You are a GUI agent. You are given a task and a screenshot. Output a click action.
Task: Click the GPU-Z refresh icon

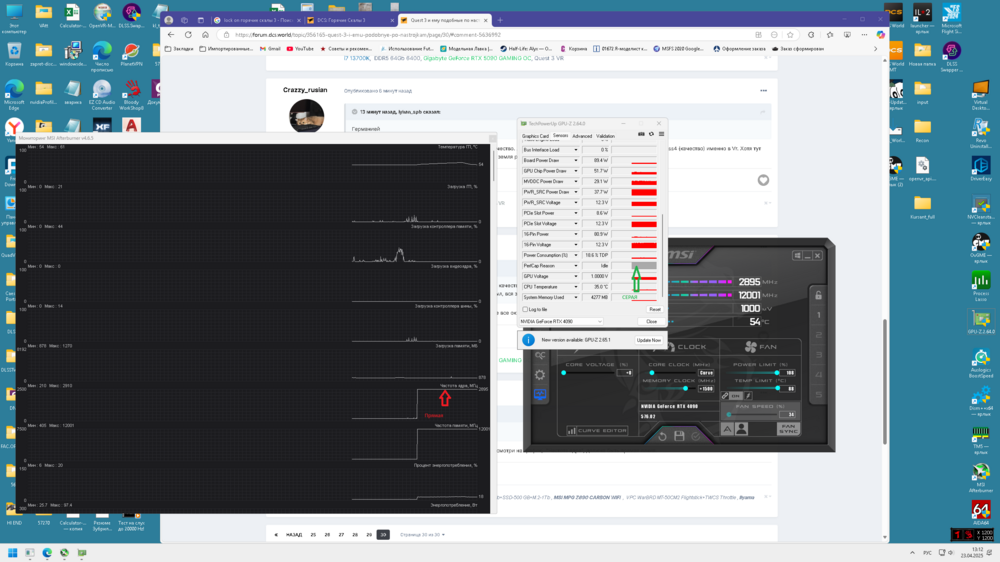(651, 135)
